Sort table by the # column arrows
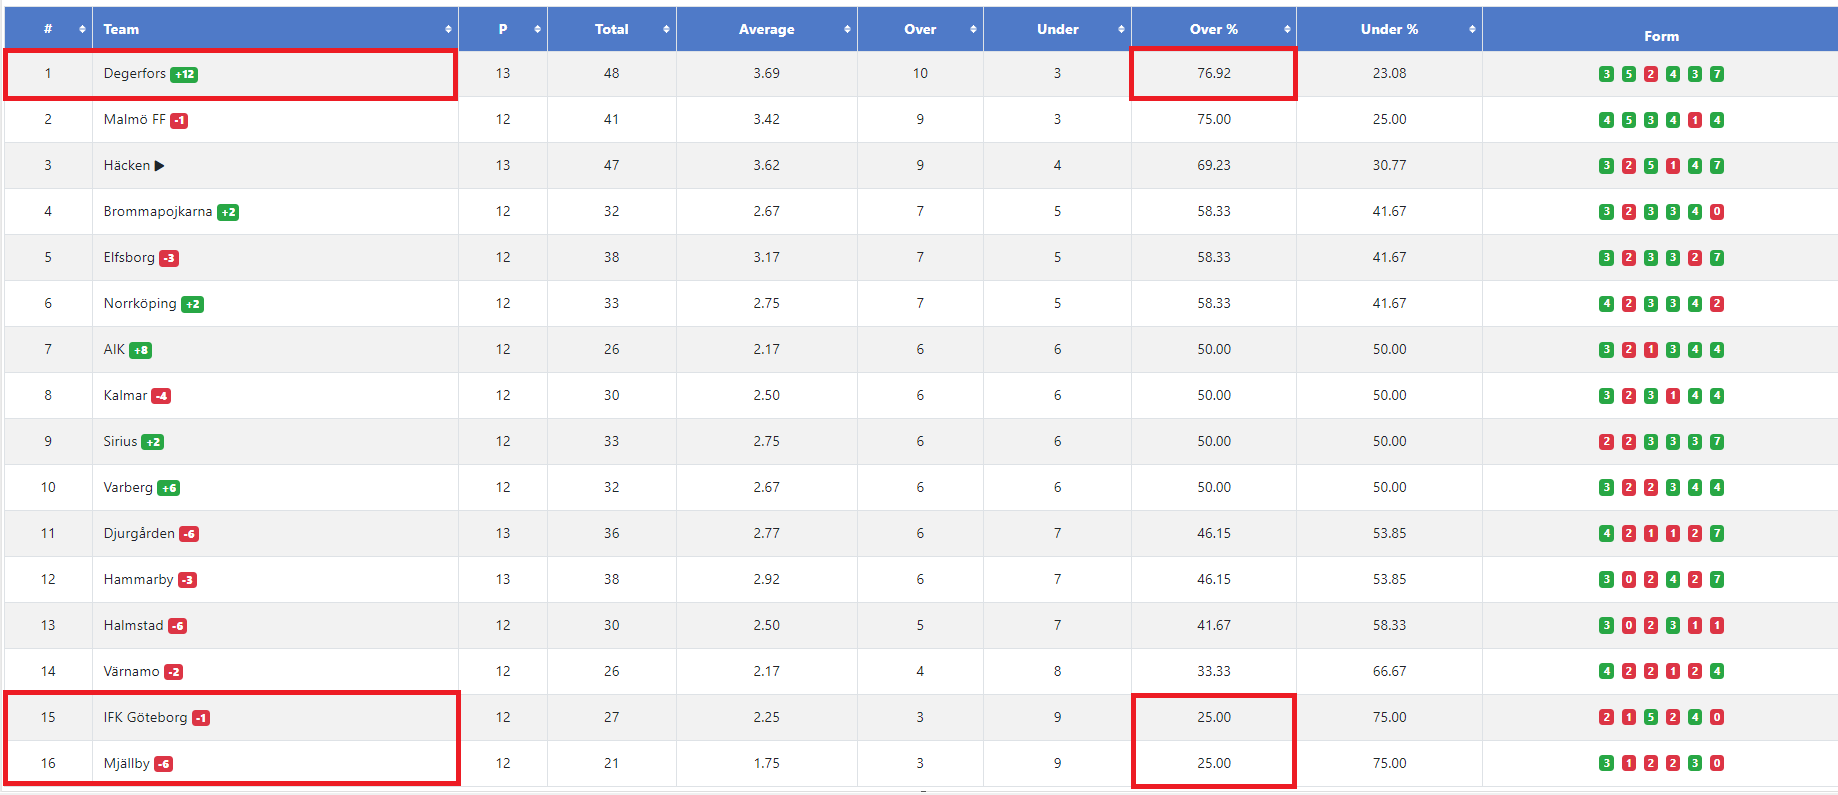Screen dimensions: 1838x795 click(82, 29)
